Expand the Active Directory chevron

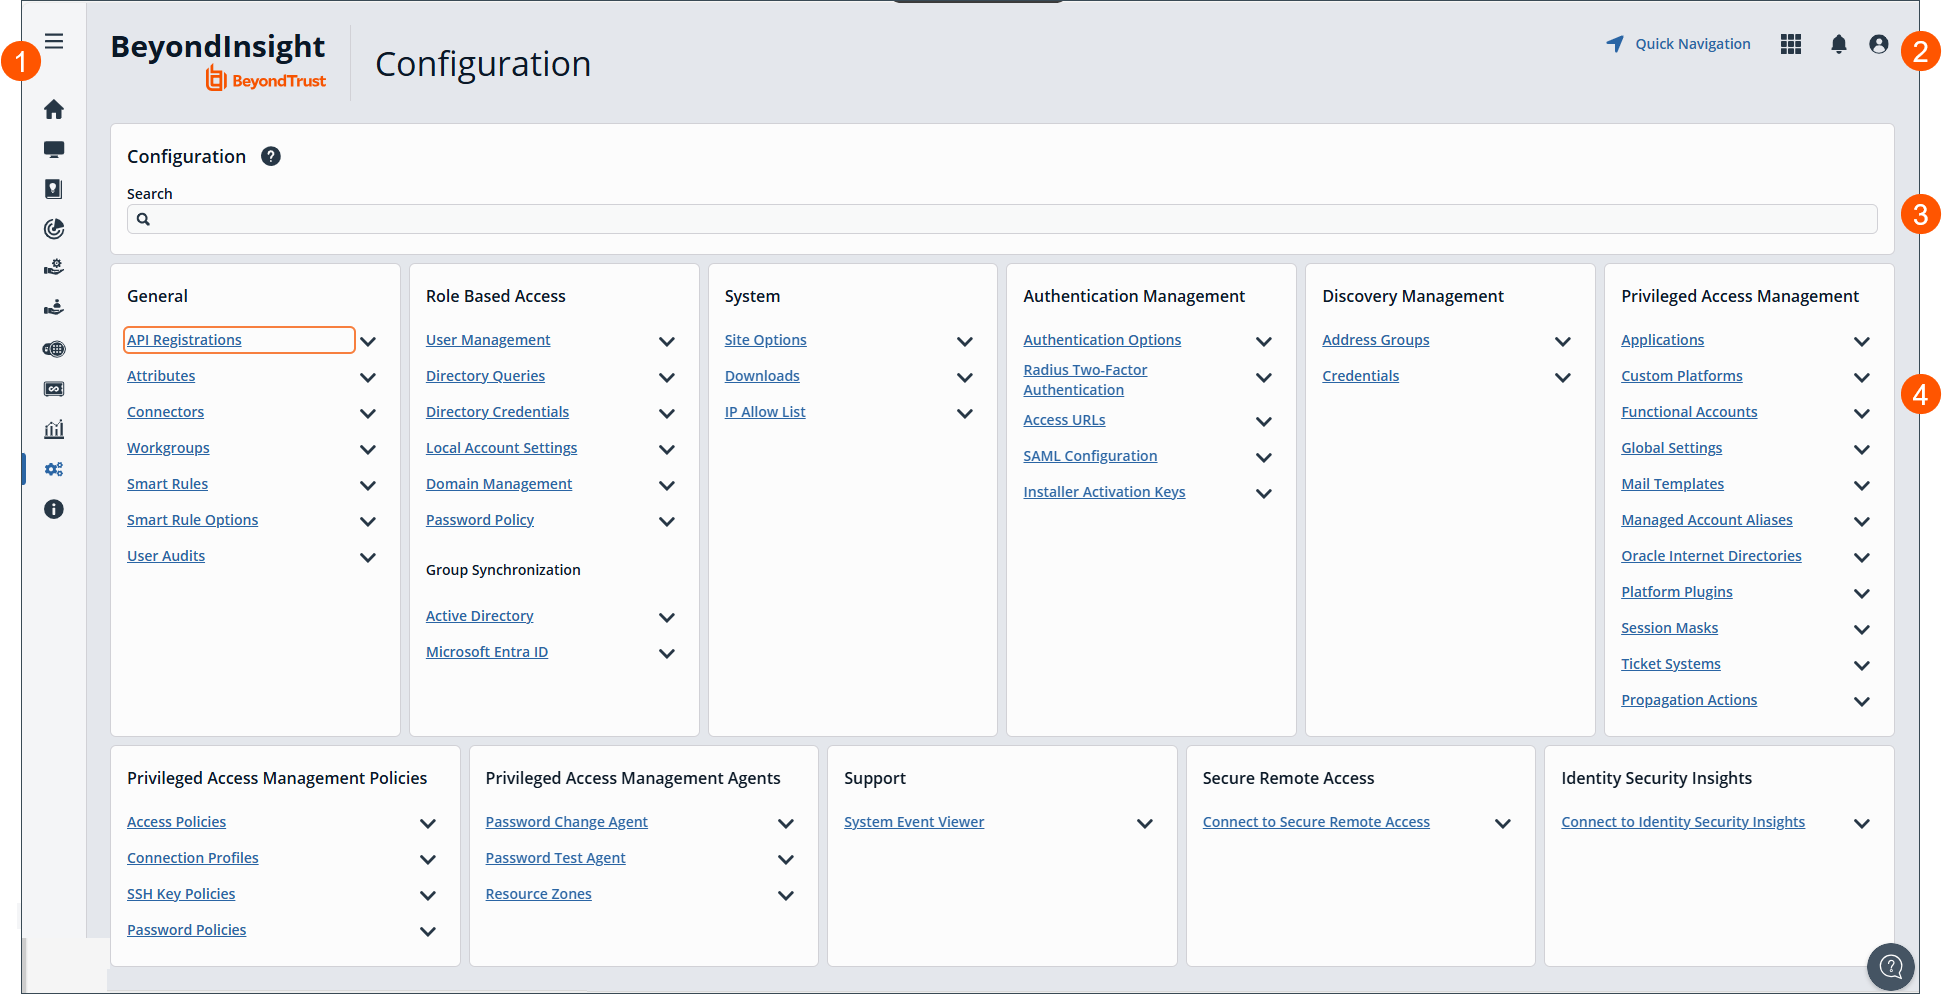click(667, 617)
